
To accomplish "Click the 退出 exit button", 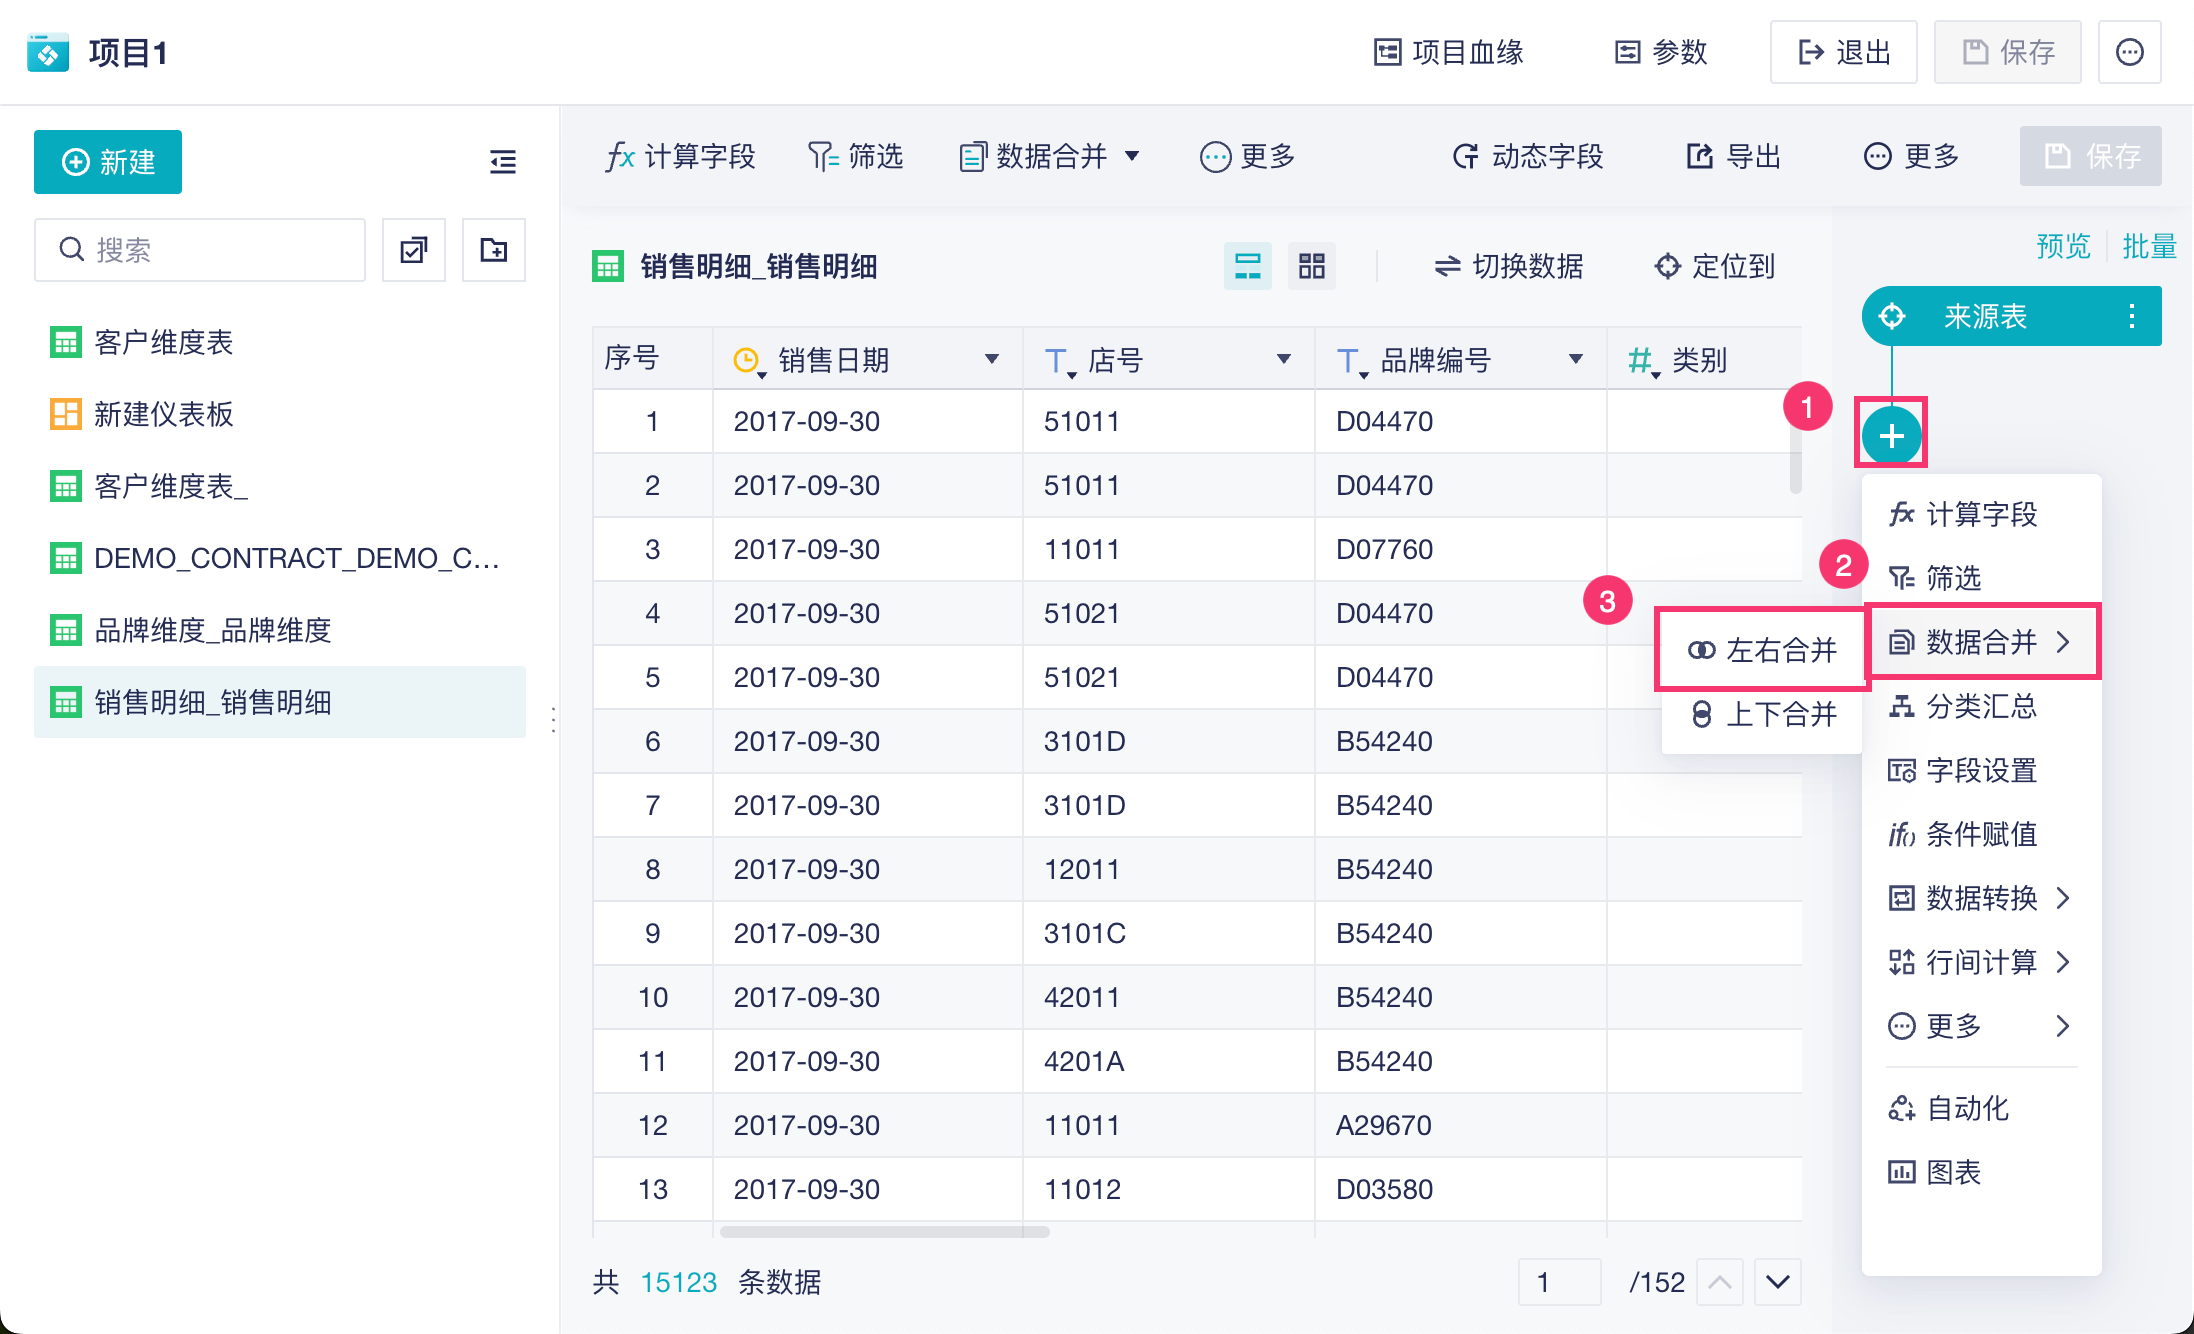I will pos(1843,52).
